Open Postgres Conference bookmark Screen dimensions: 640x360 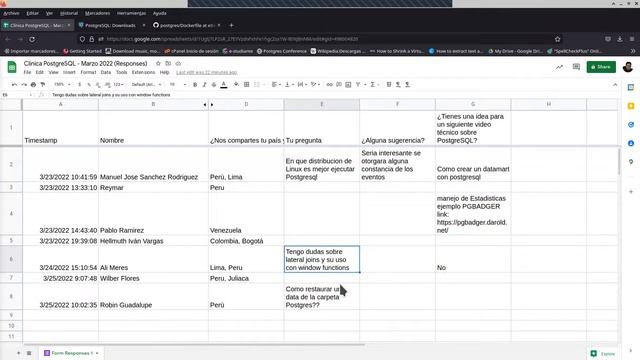click(282, 51)
